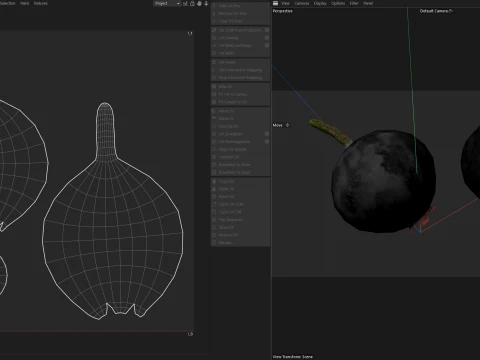Click the Remove UV Pins command
480x360 pixels.
240,13
